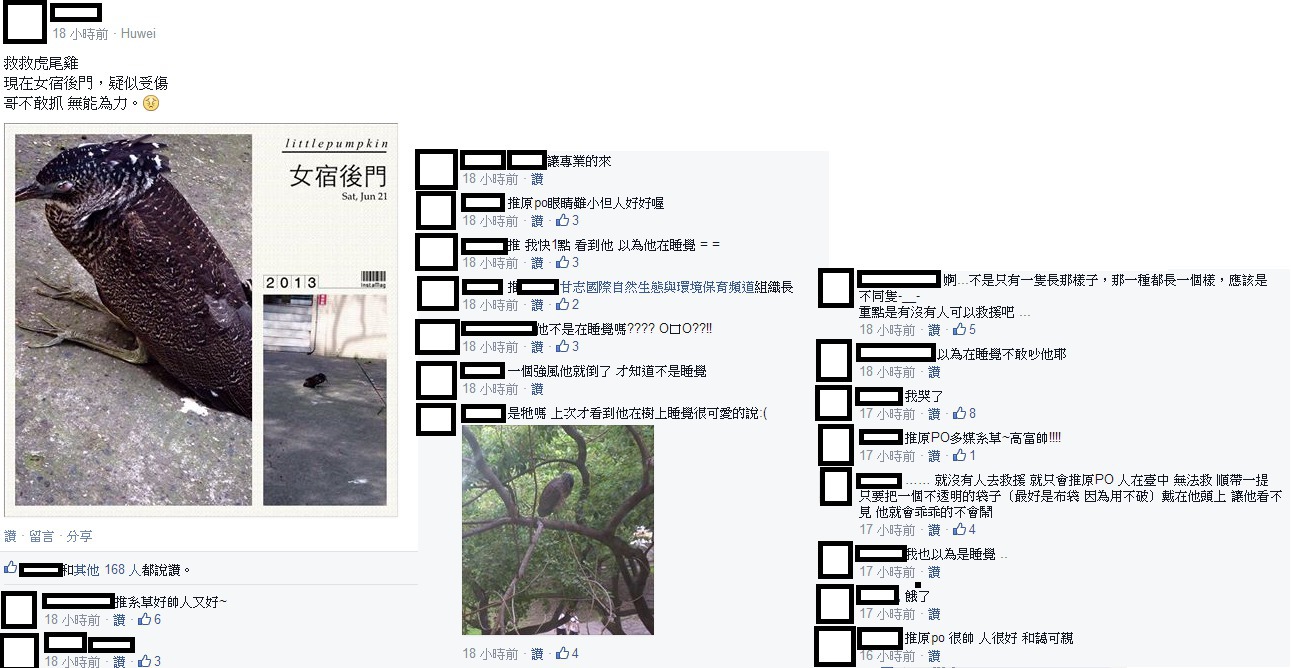Click thumbs-up under tree bird photo comment
1292x668 pixels.
pos(563,653)
